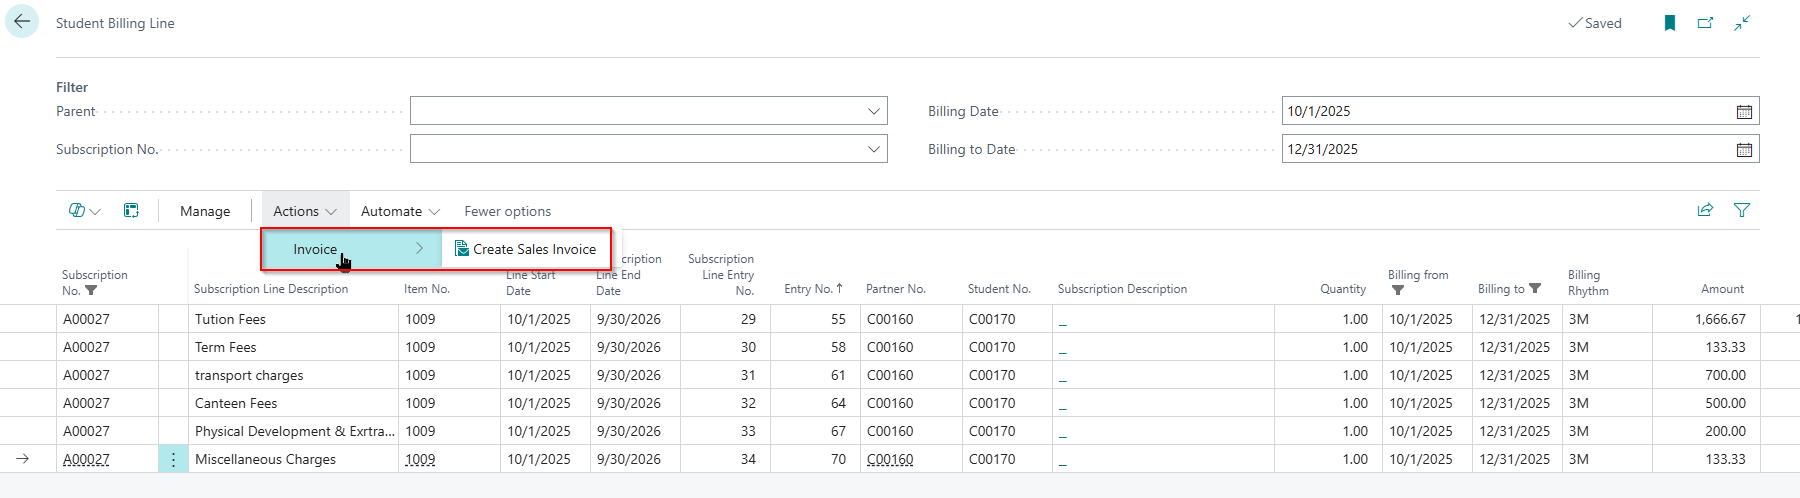Click the share icon above the table
This screenshot has width=1800, height=498.
(x=1705, y=210)
